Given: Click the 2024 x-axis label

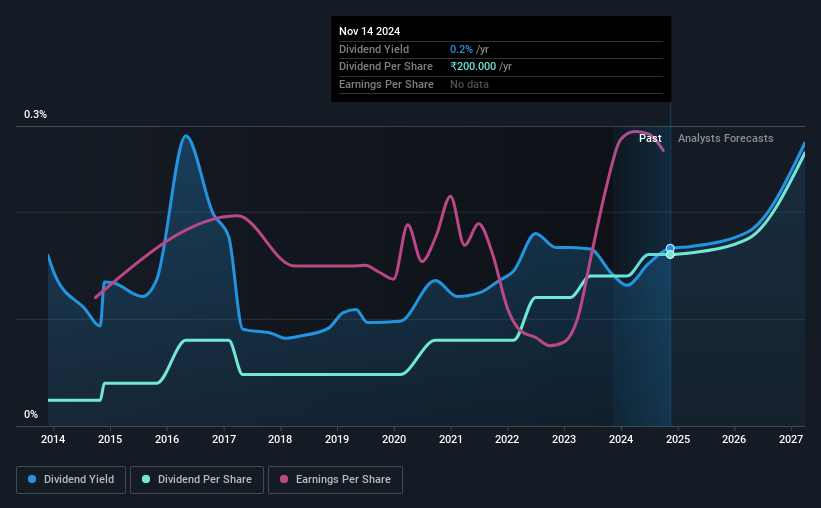Looking at the screenshot, I should click(621, 439).
